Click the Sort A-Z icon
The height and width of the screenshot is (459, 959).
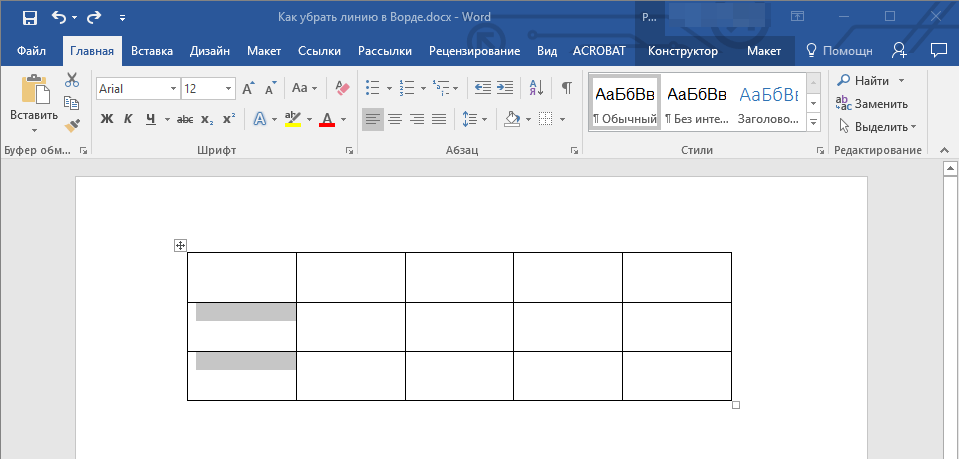[x=535, y=88]
